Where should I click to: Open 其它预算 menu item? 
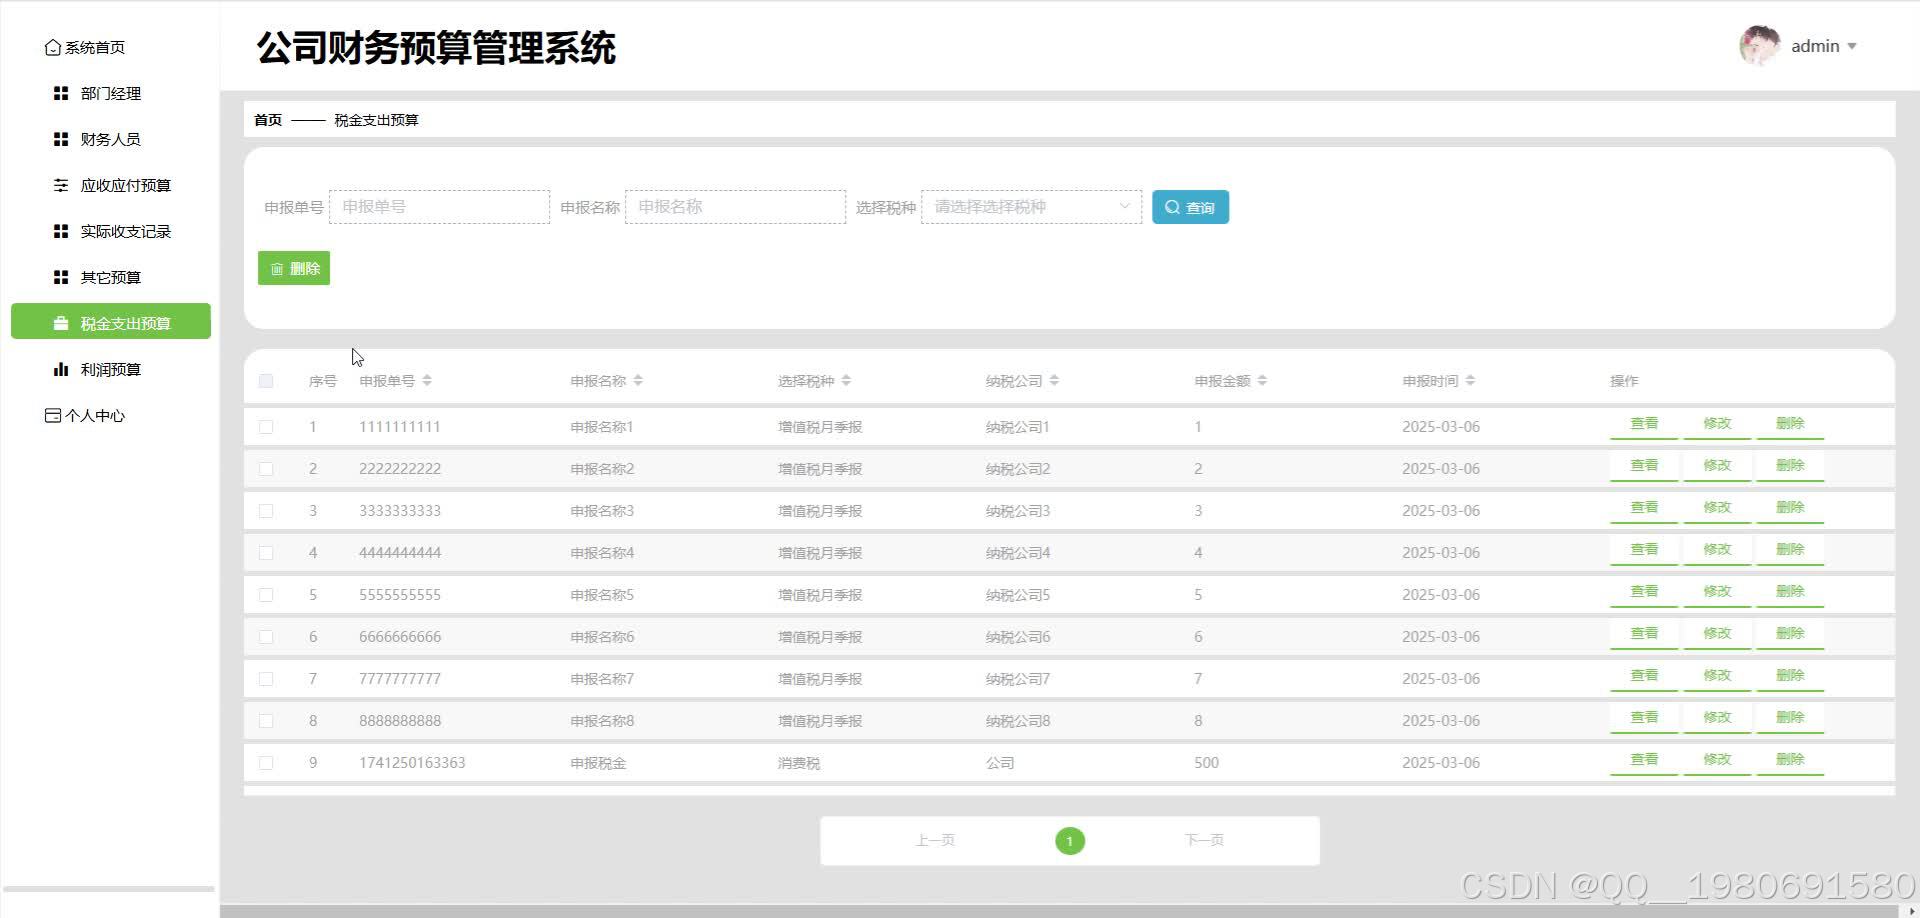coord(111,277)
